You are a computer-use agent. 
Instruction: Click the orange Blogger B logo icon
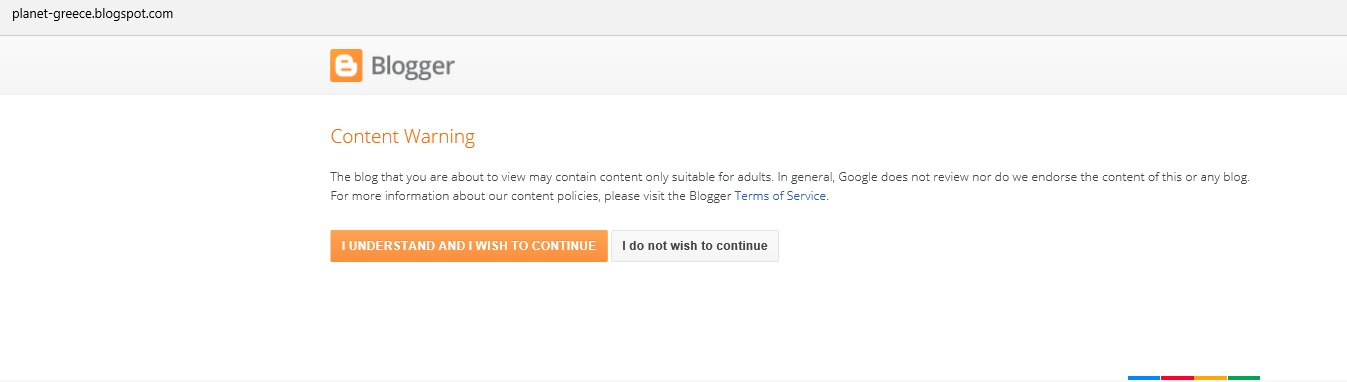[346, 66]
